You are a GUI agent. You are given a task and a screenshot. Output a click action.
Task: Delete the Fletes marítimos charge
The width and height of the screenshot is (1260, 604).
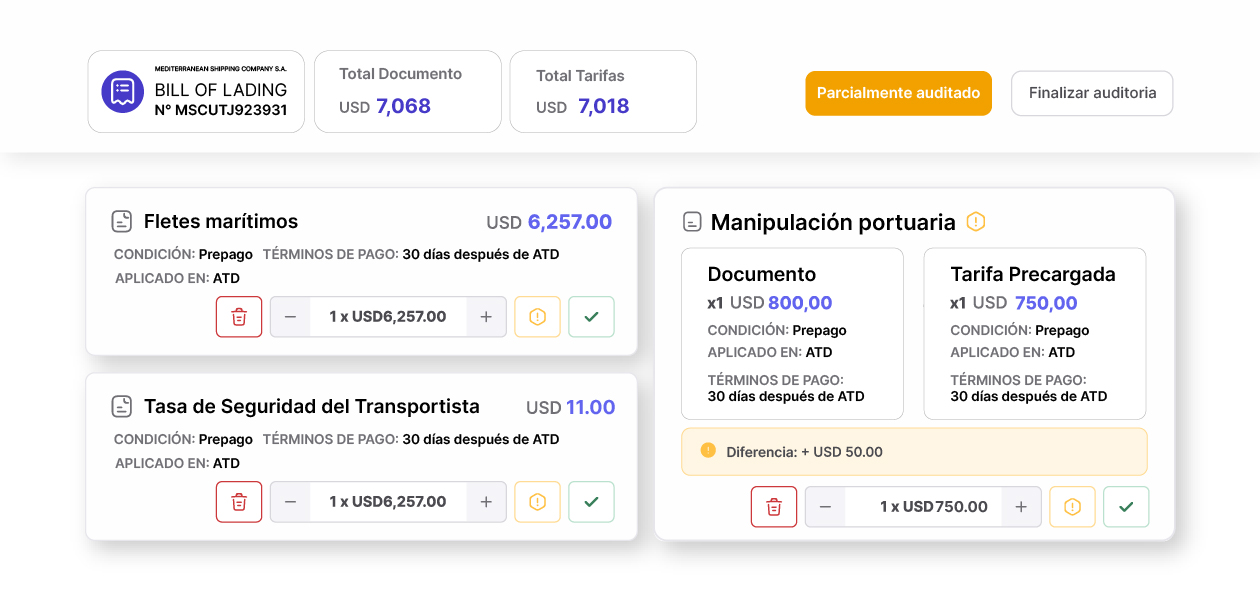239,317
